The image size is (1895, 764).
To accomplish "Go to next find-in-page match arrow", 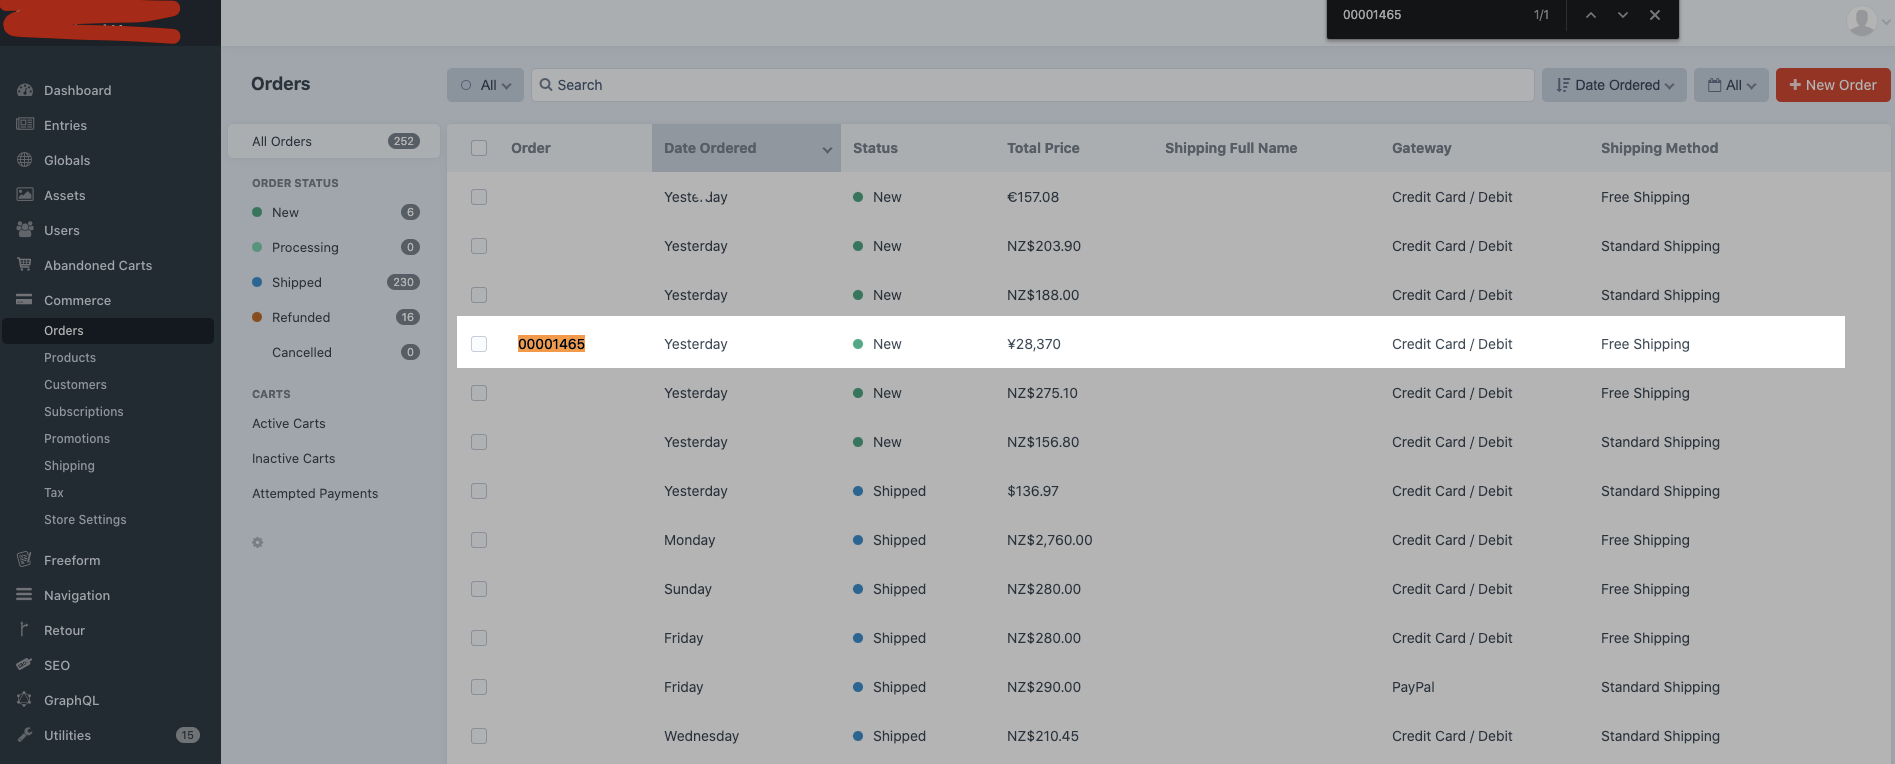I will pyautogui.click(x=1622, y=15).
